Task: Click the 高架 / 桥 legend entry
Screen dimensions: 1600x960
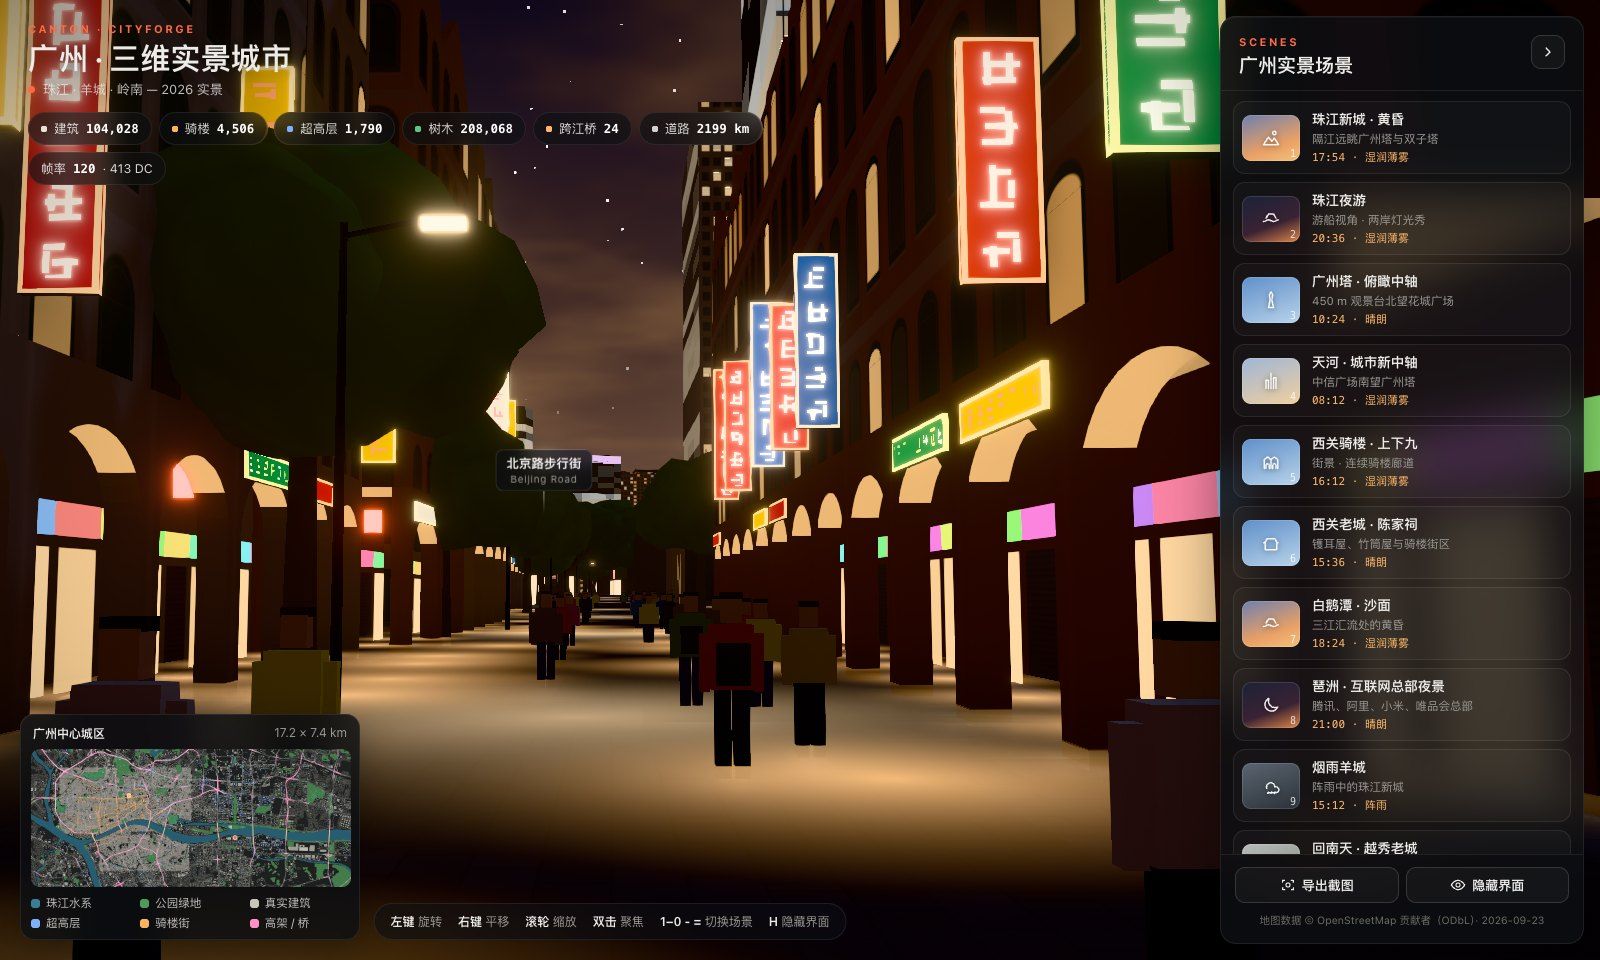Action: tap(280, 923)
